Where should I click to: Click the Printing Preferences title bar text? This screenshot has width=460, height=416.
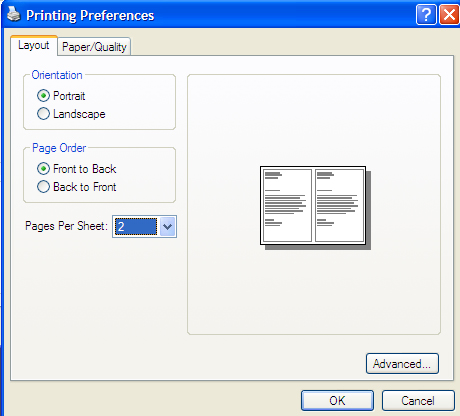(x=90, y=16)
